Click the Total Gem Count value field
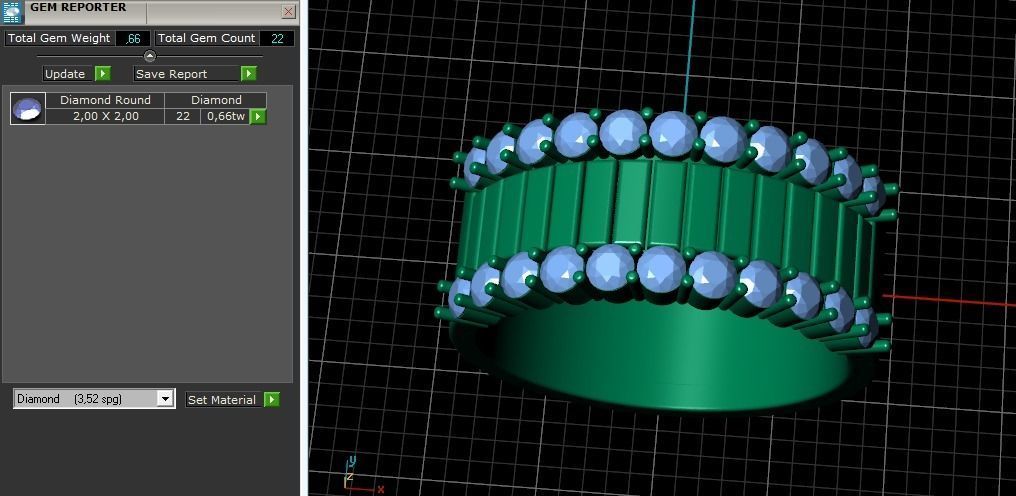The image size is (1016, 496). [x=277, y=38]
